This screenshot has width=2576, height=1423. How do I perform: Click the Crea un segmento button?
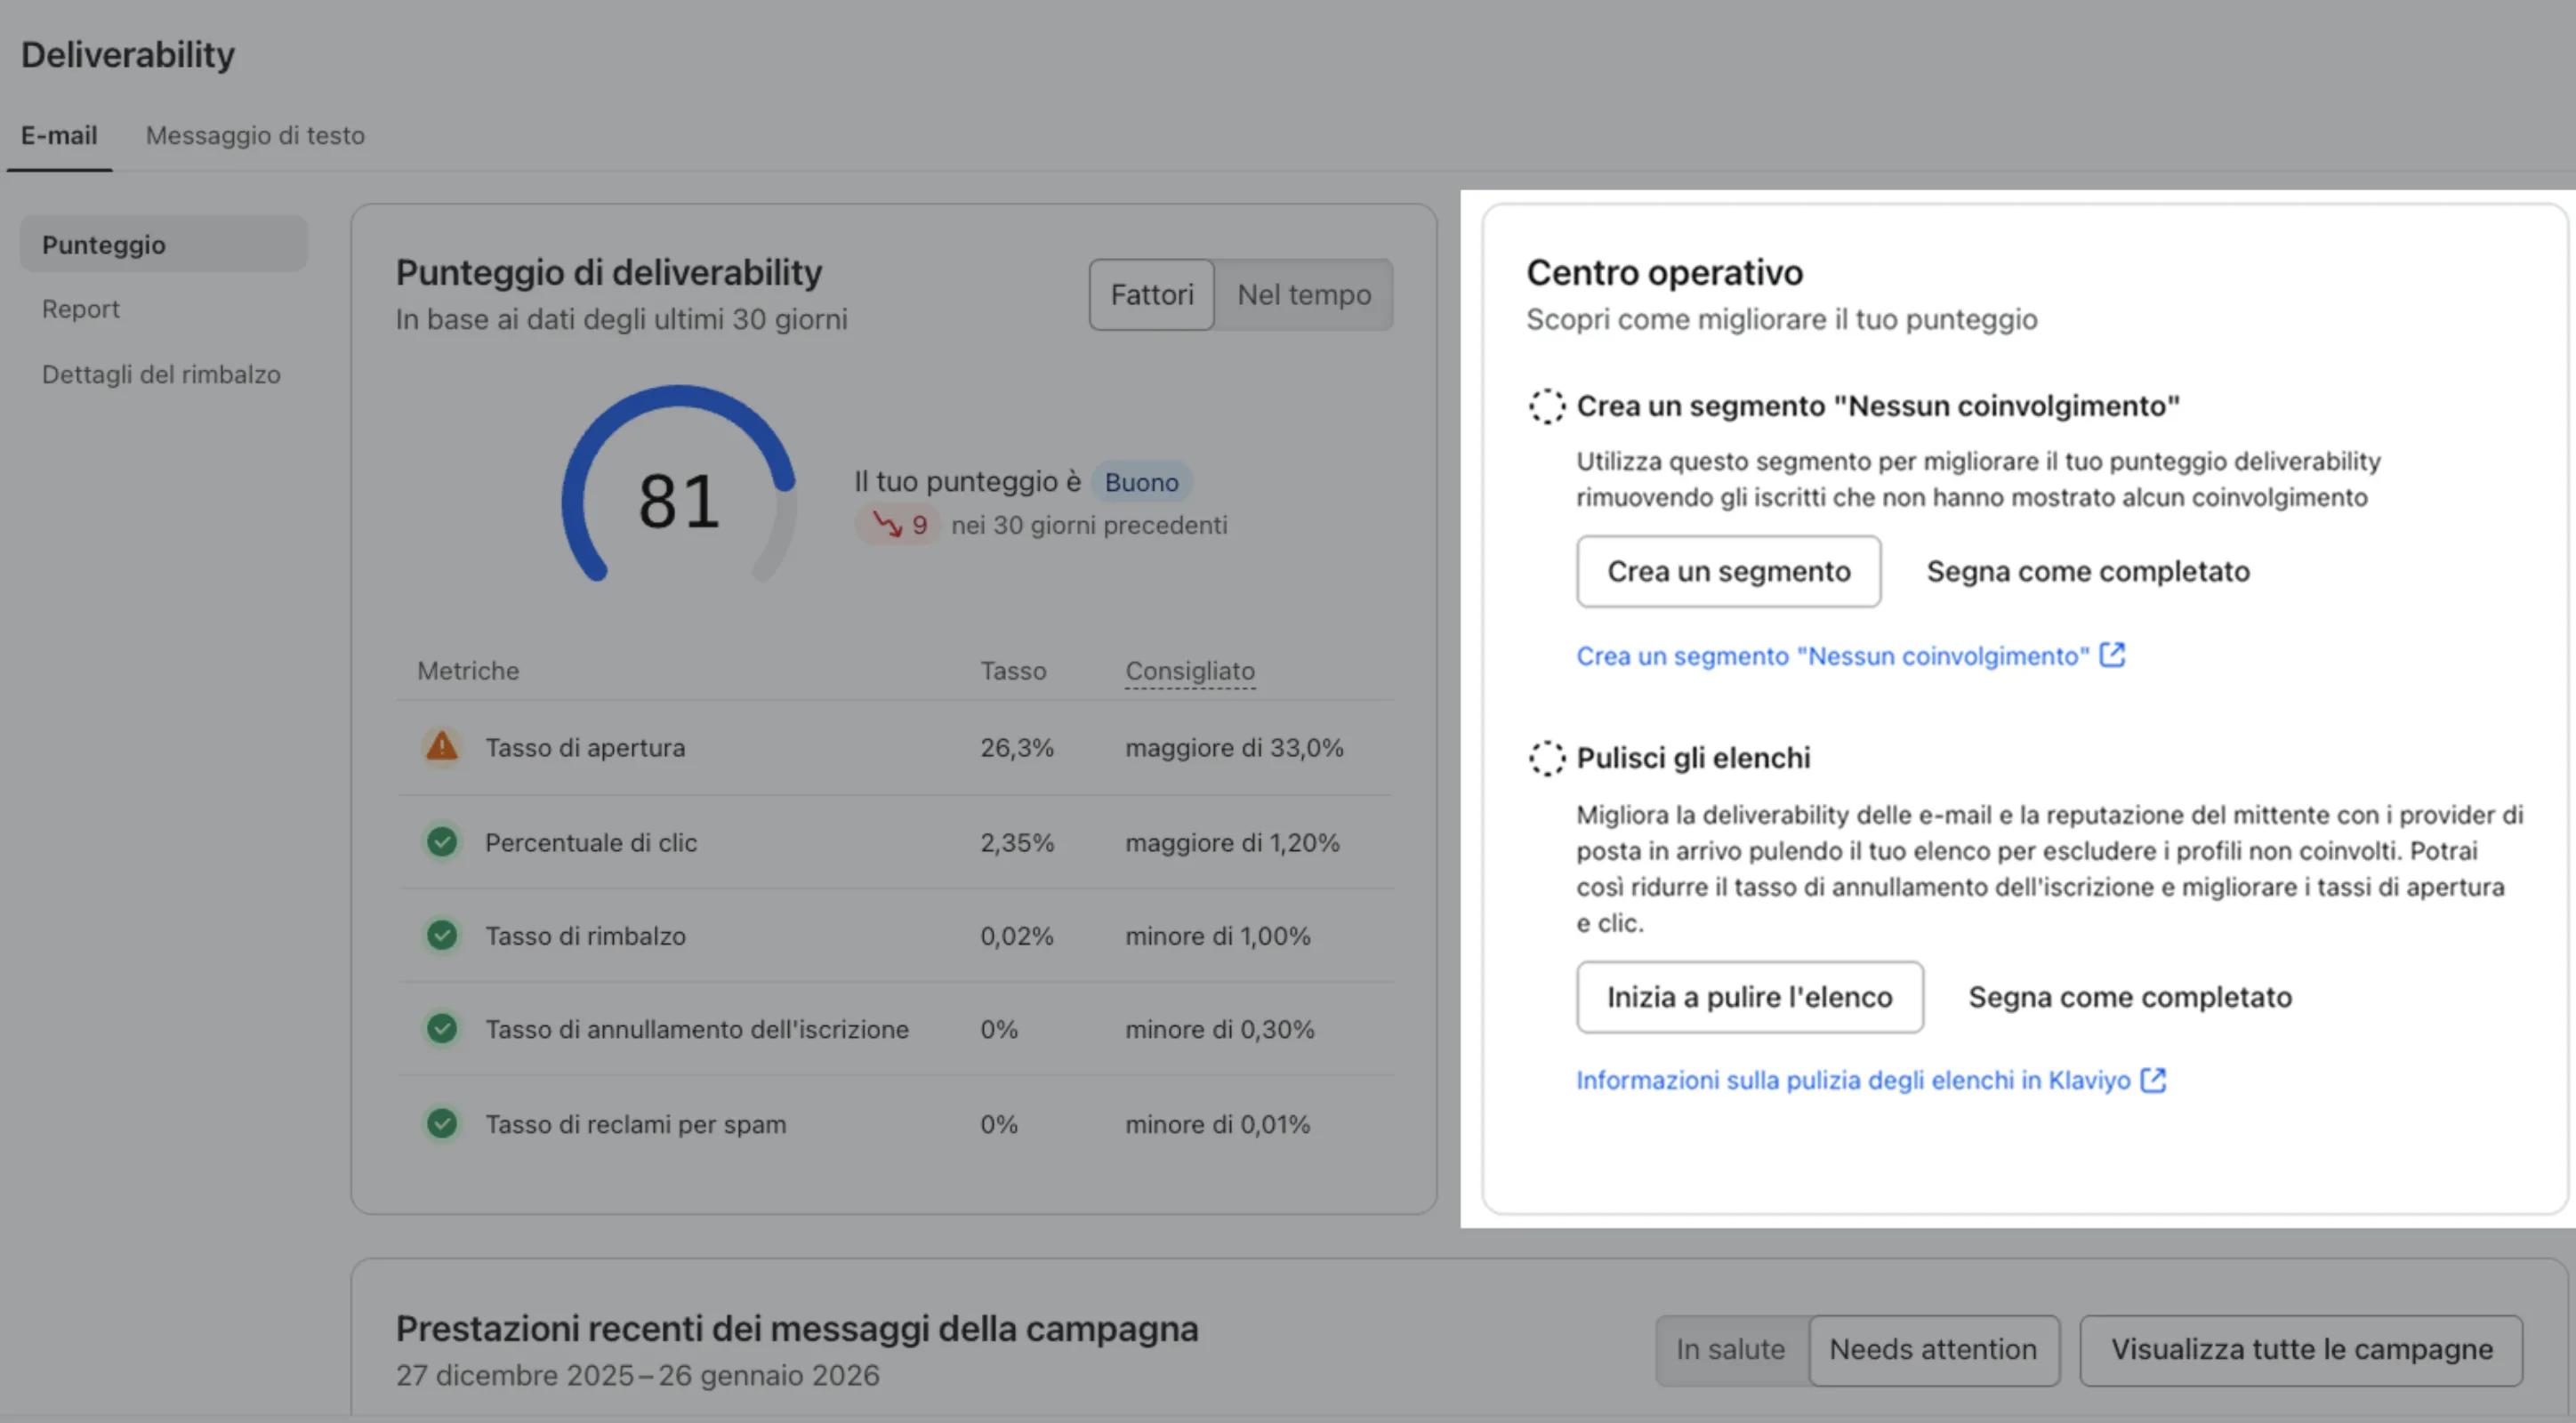coord(1728,571)
